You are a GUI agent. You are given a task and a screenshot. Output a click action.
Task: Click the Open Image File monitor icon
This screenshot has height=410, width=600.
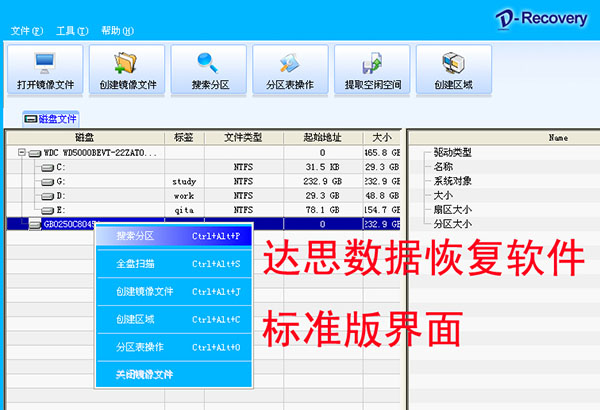(x=45, y=63)
